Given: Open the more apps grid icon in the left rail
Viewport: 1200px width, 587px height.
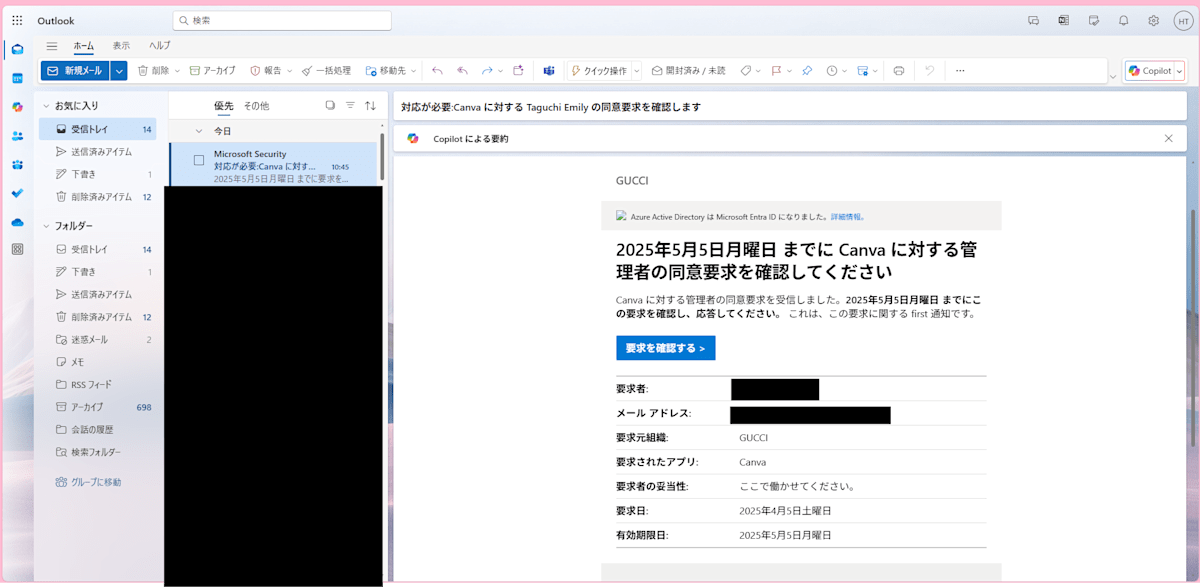Looking at the screenshot, I should point(17,250).
